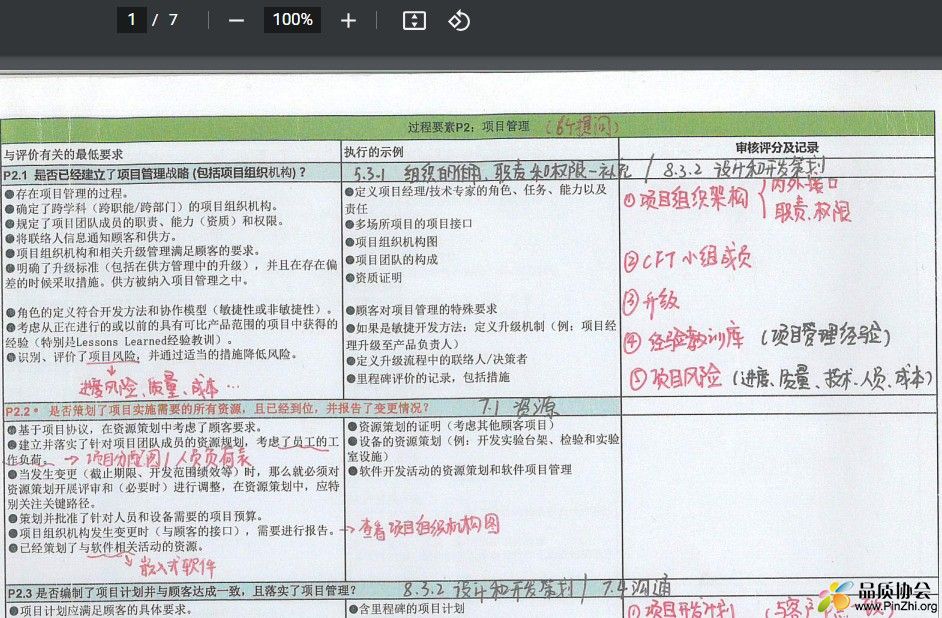Screen dimensions: 942x618
Task: Click the 100% zoom level field
Action: click(292, 20)
